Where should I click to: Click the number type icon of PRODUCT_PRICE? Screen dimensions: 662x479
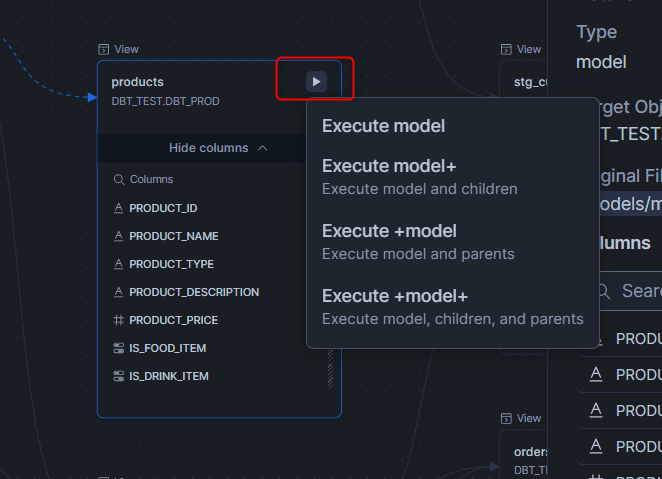click(119, 320)
